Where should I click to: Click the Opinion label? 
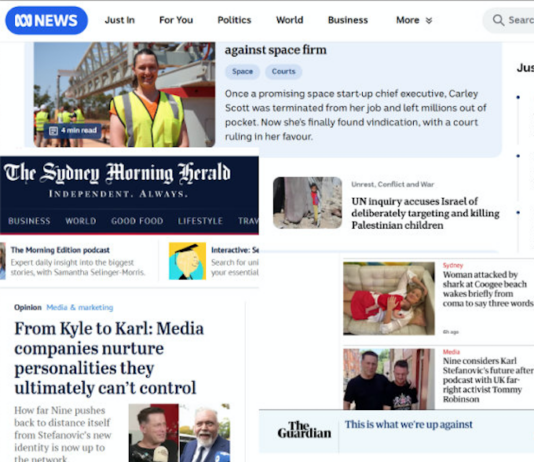(x=28, y=307)
